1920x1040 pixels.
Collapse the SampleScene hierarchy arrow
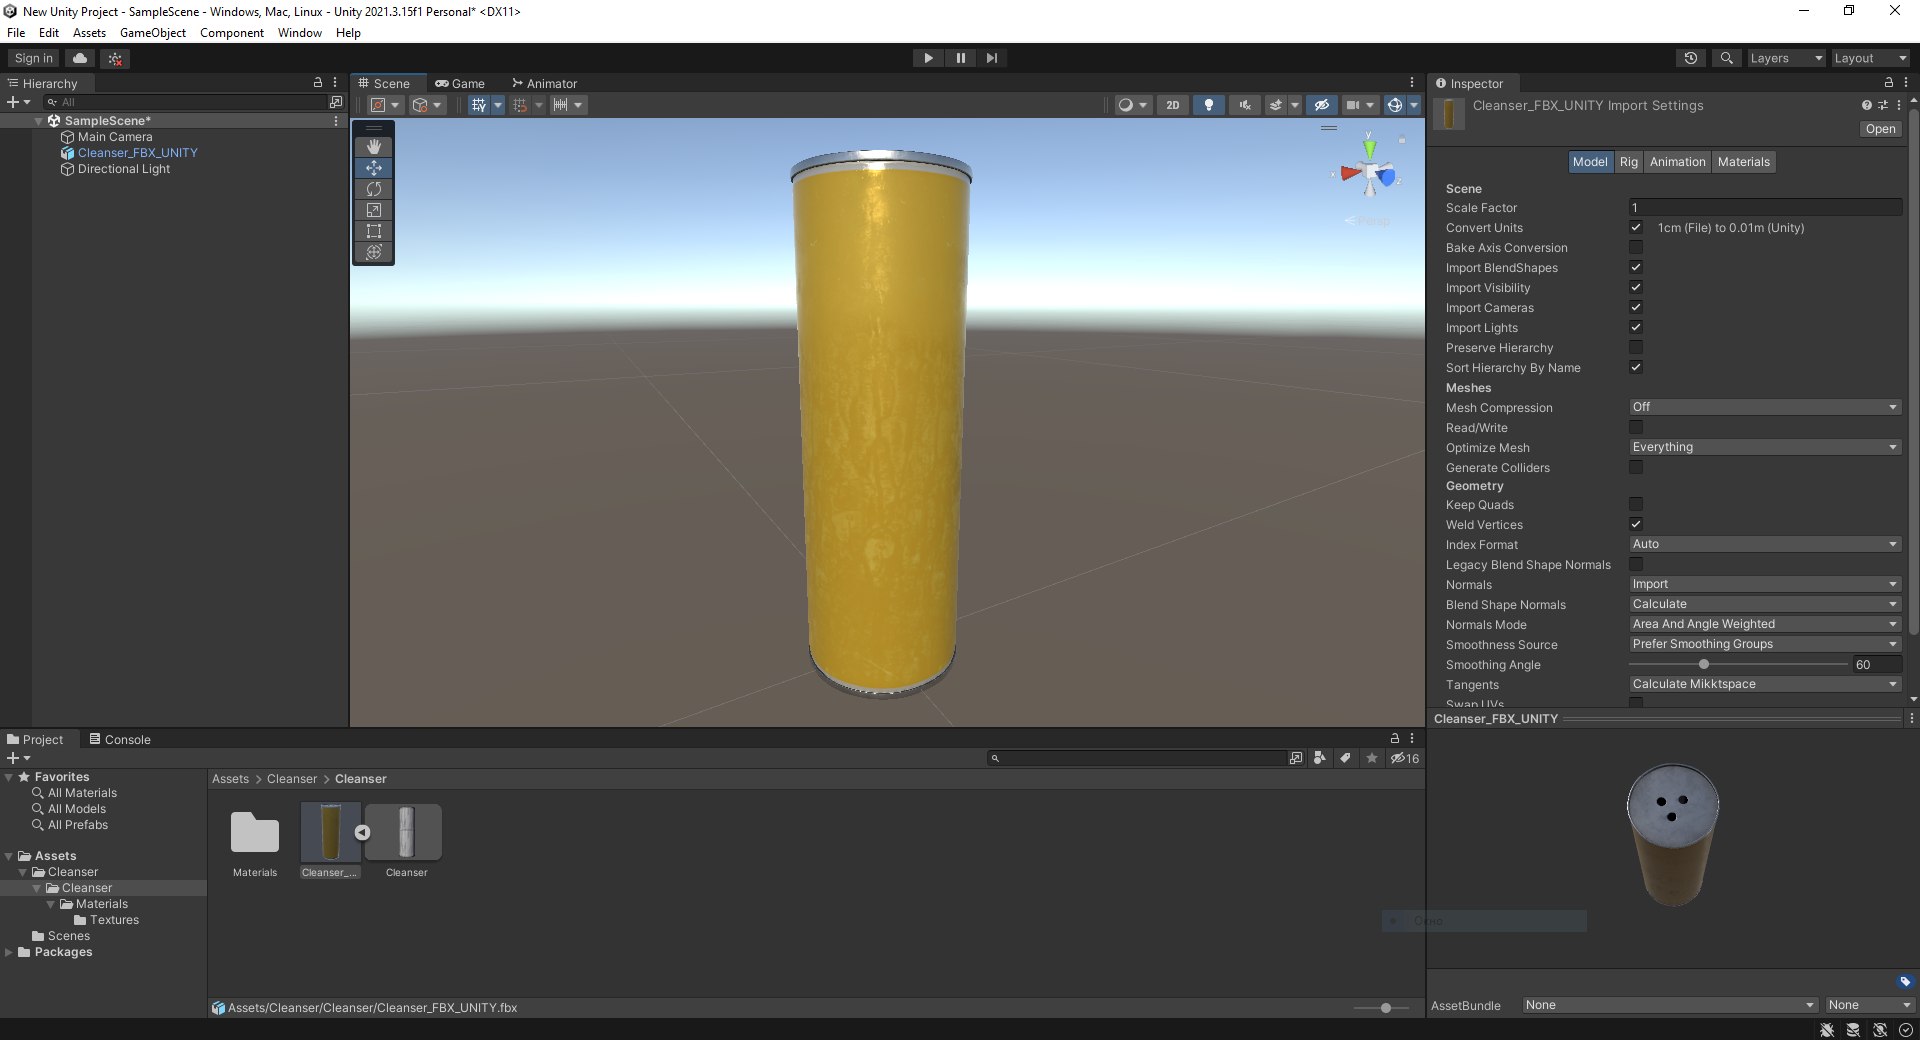(39, 121)
